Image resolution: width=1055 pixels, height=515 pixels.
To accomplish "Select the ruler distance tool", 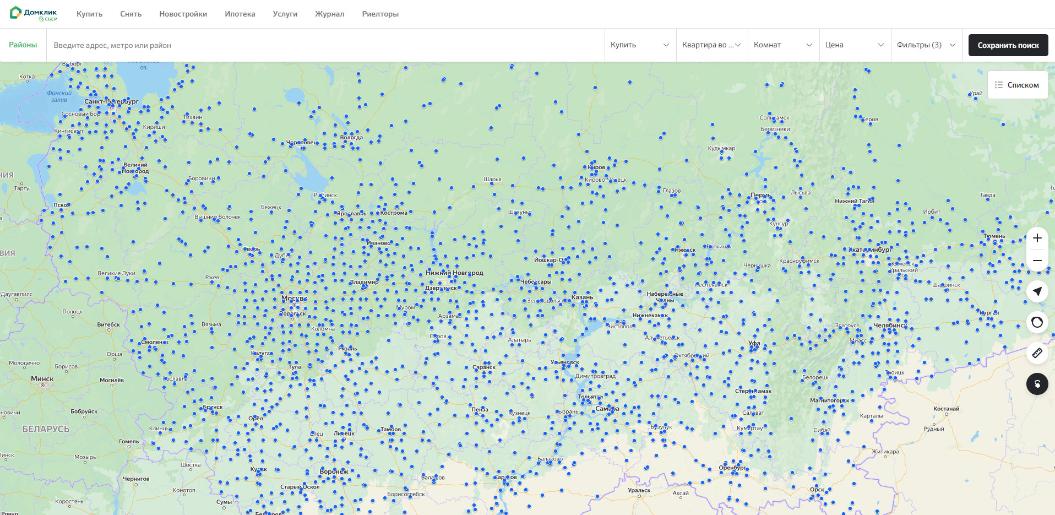I will [1037, 353].
